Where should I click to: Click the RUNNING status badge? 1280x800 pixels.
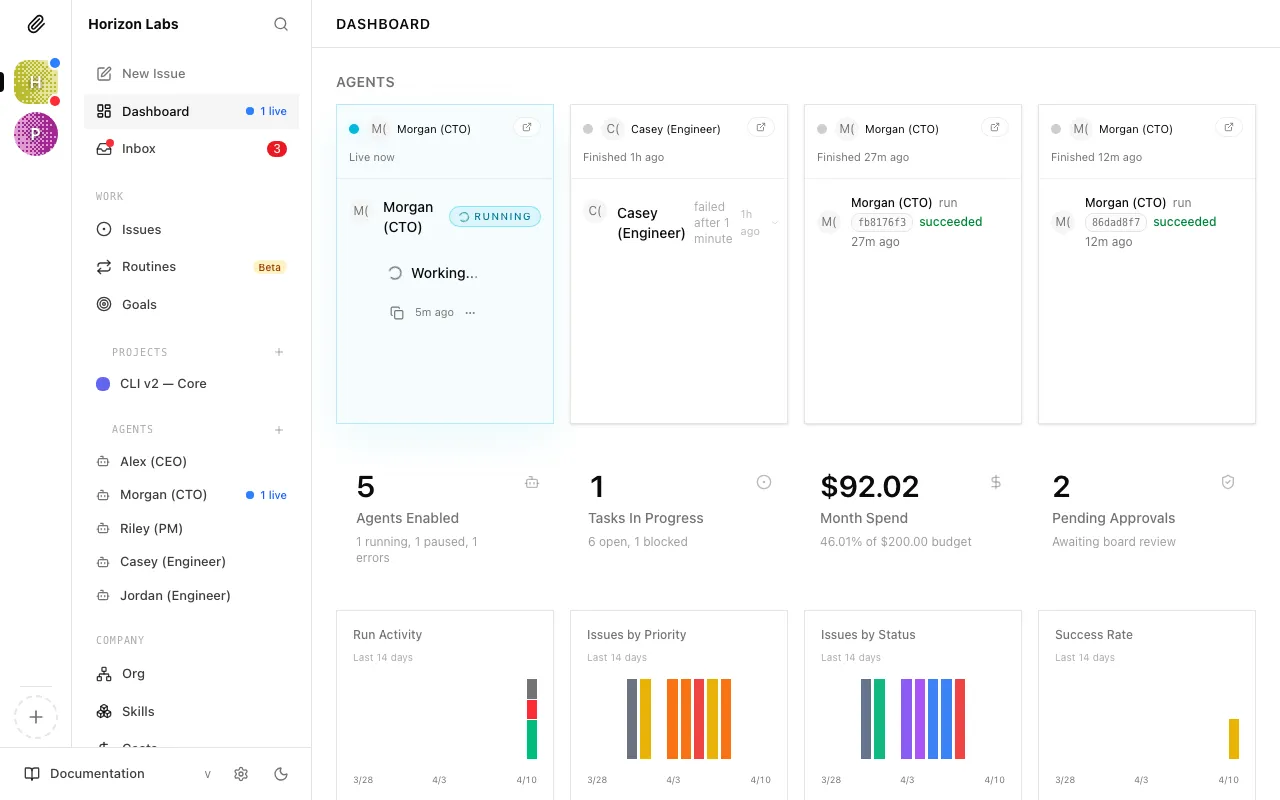pos(495,216)
